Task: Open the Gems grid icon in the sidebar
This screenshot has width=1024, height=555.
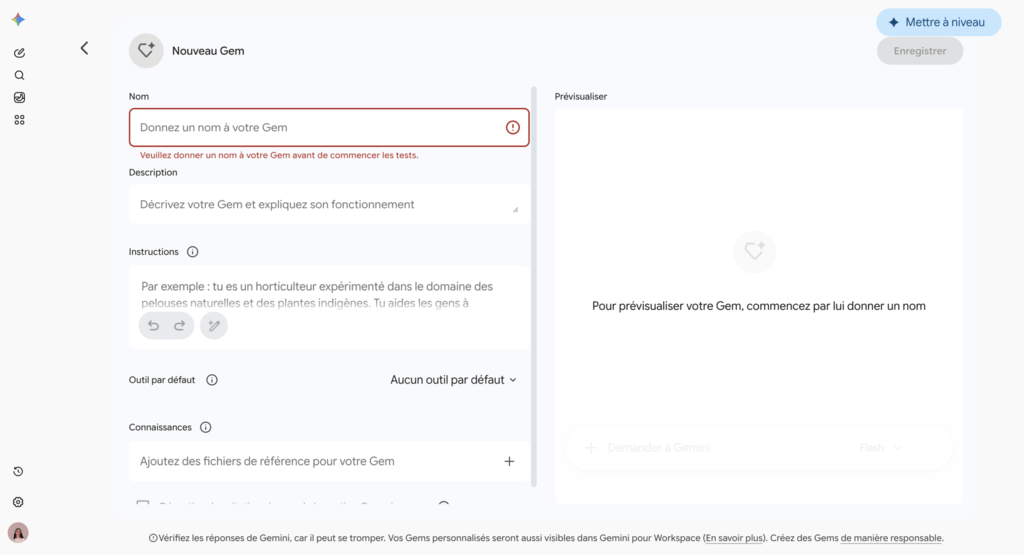Action: tap(19, 120)
